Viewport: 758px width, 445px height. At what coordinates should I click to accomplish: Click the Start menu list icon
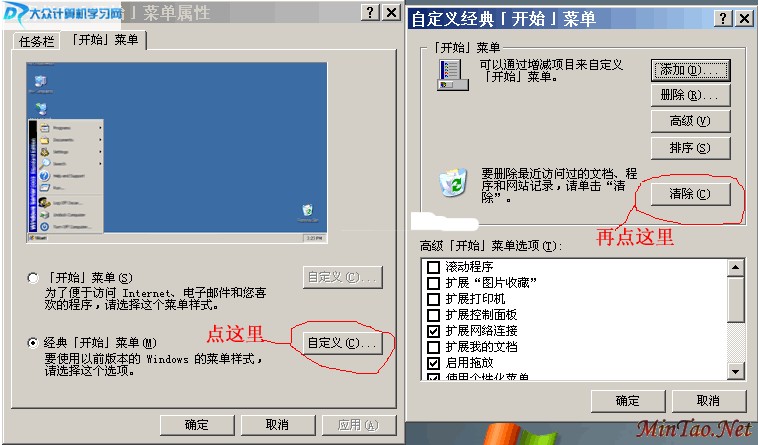(x=452, y=75)
